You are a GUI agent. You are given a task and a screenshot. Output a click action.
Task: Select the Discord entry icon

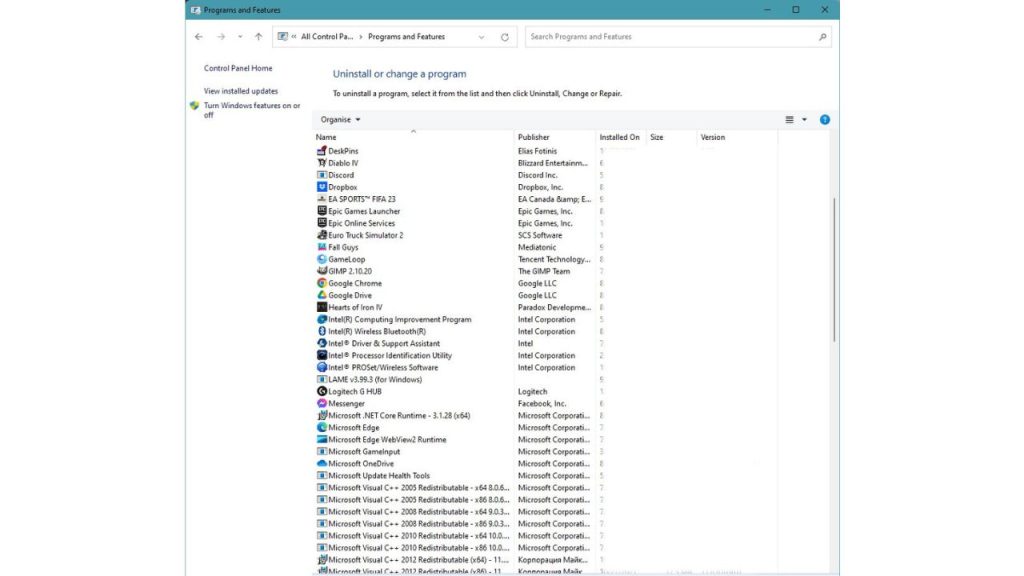tap(321, 175)
